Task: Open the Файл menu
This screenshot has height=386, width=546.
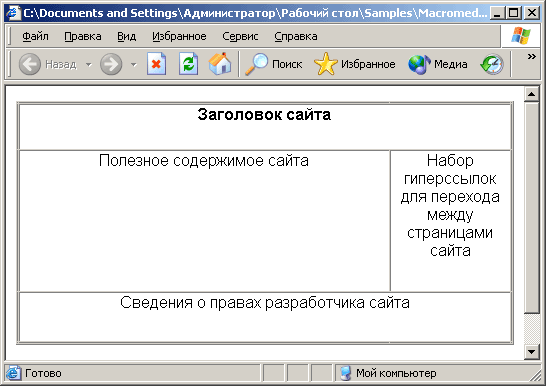Action: tap(36, 36)
